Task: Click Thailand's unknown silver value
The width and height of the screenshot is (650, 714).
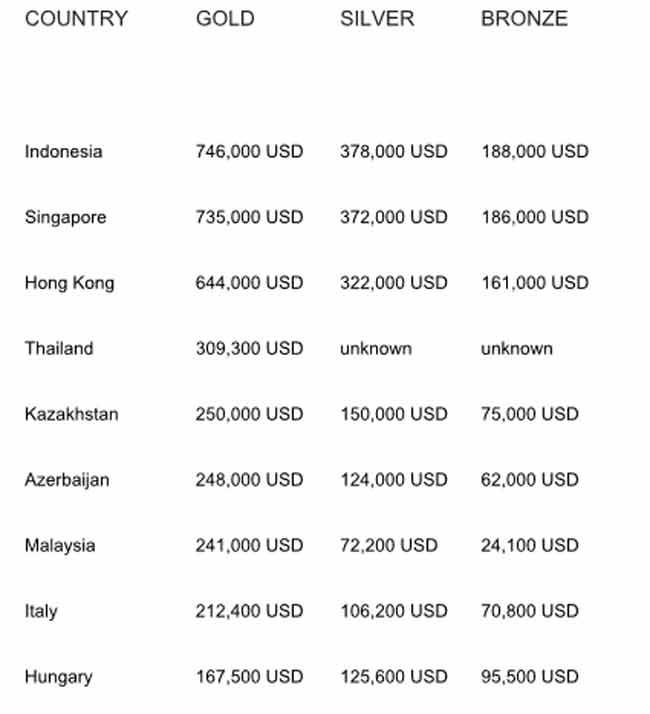Action: [x=376, y=349]
